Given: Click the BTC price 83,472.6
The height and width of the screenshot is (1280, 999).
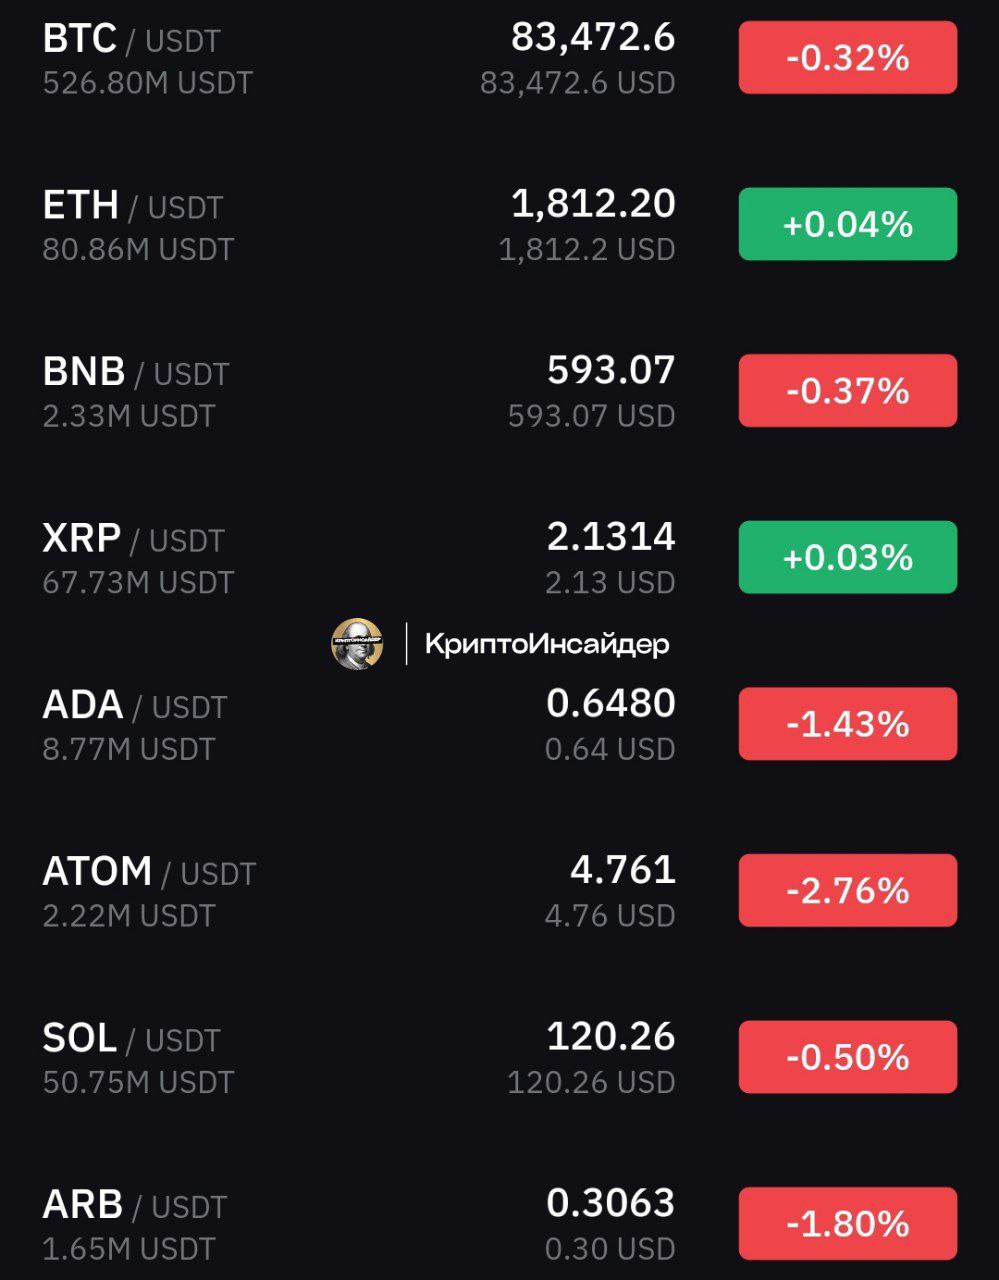Looking at the screenshot, I should [593, 38].
